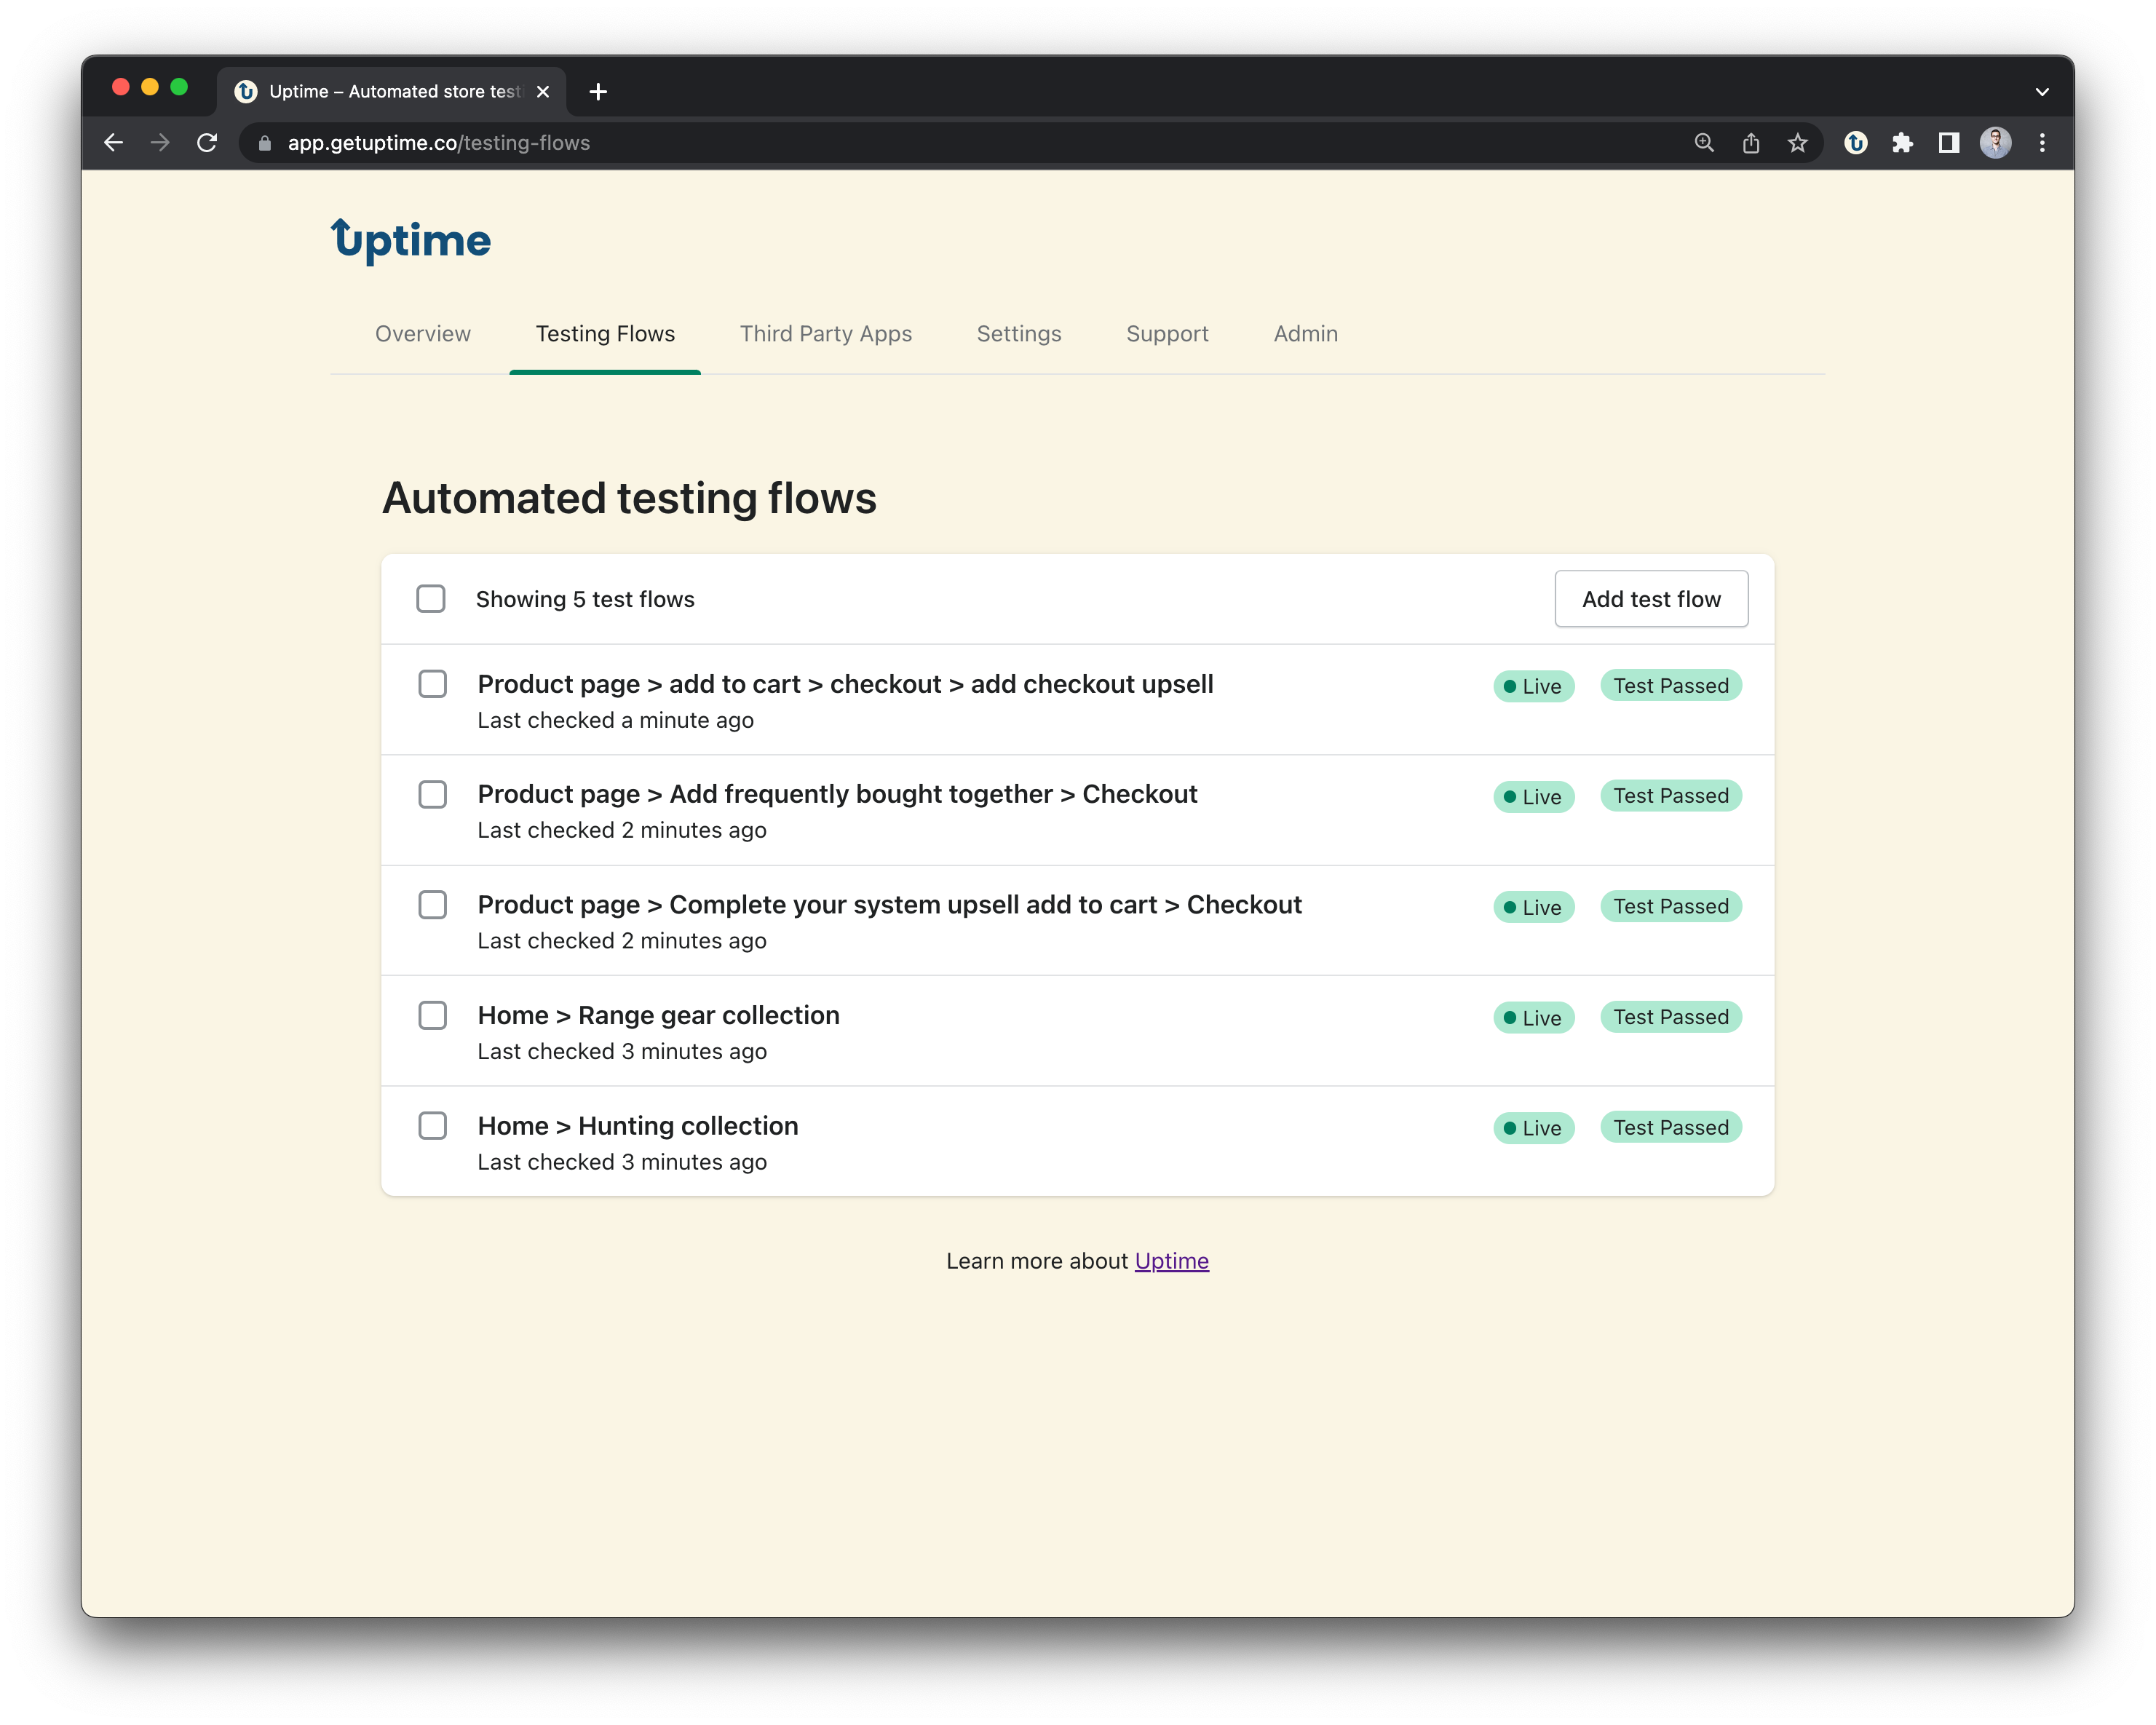Open Home > Range gear collection flow
This screenshot has width=2156, height=1725.
658,1016
